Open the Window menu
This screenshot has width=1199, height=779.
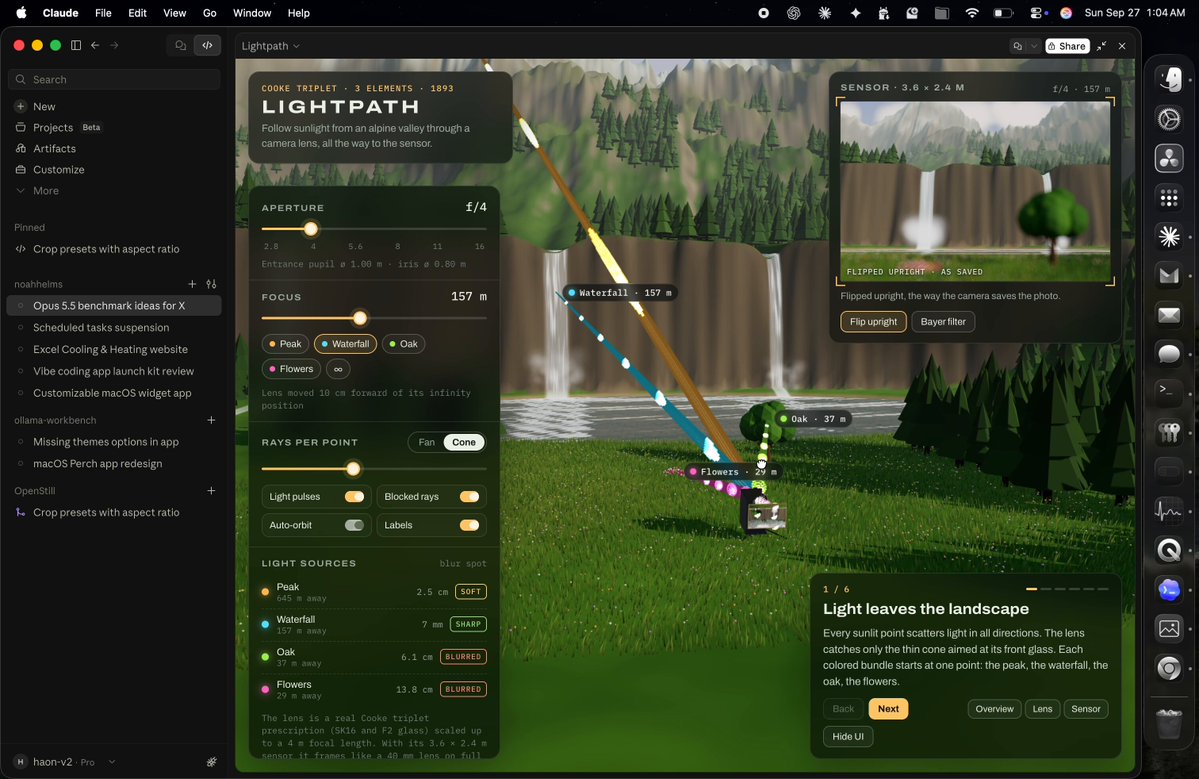pos(252,13)
